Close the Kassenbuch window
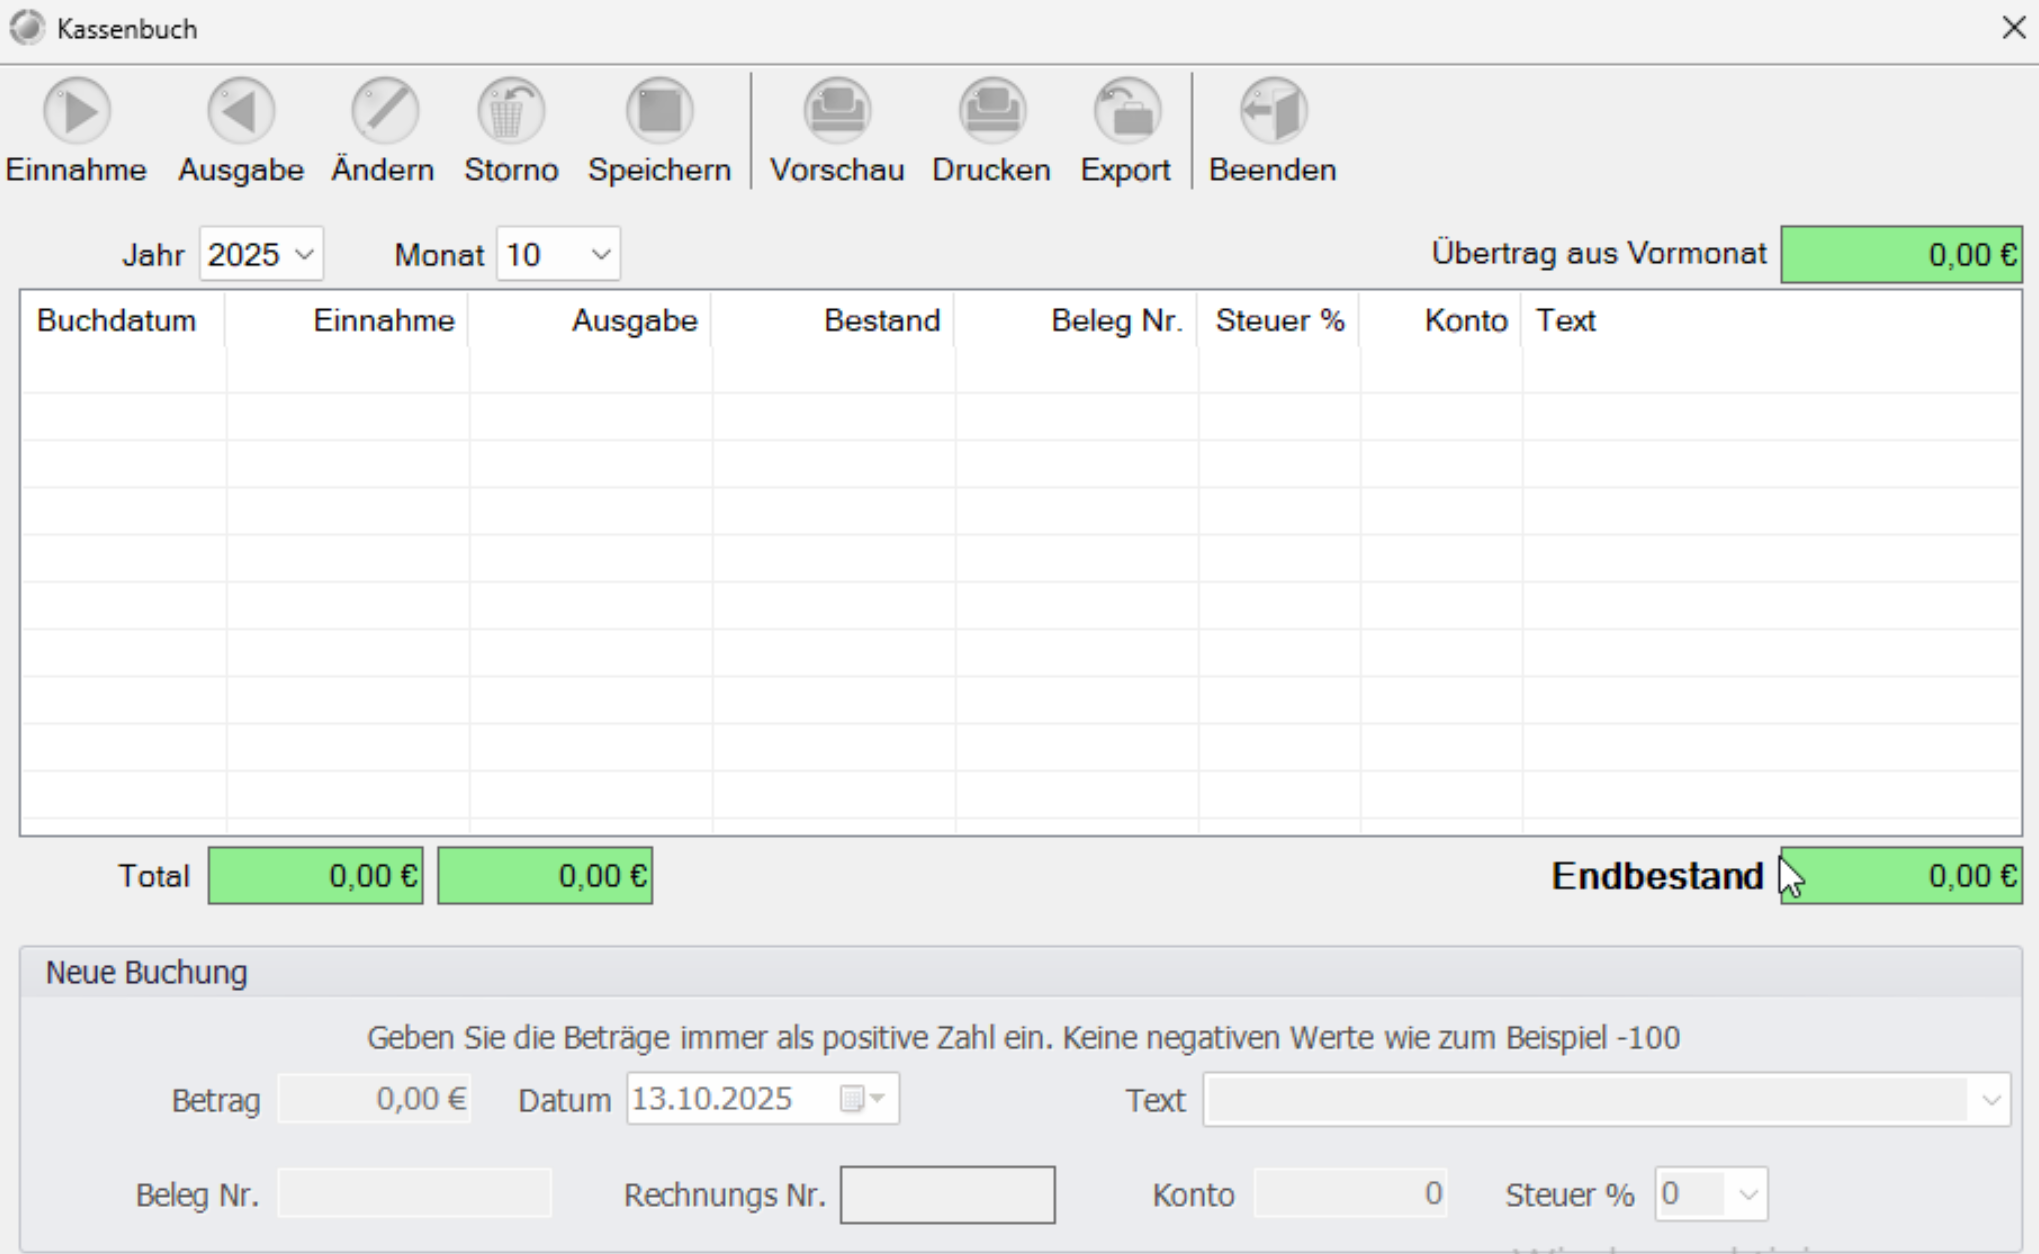The image size is (2039, 1254). coord(2013,28)
